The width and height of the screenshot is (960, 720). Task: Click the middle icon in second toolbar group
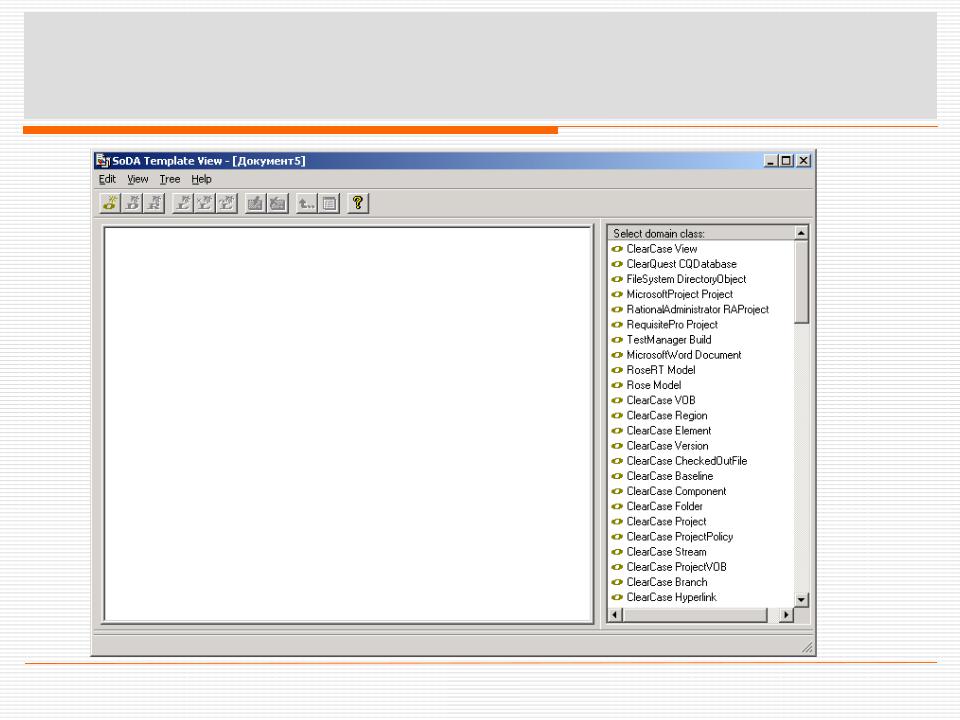[204, 203]
